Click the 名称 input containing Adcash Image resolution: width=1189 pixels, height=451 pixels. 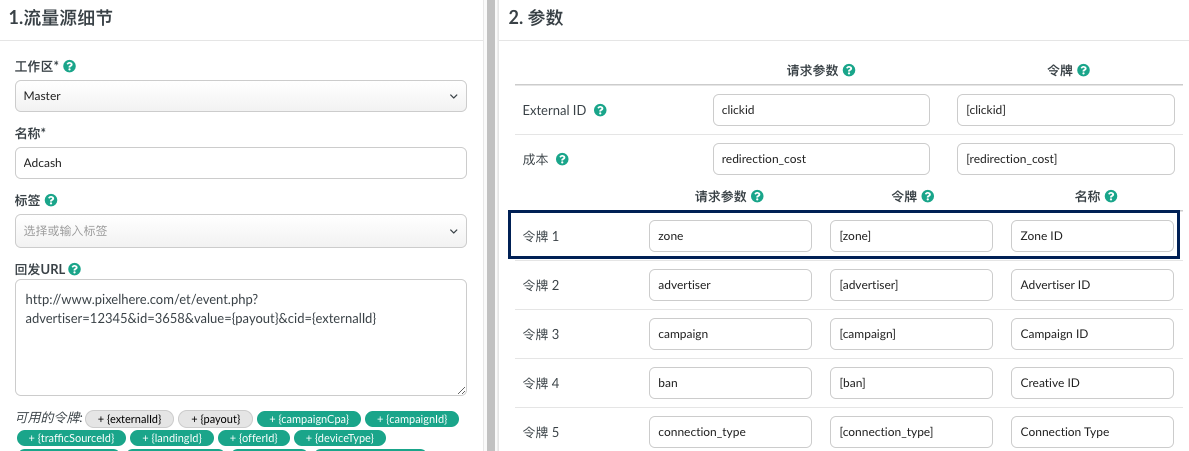[x=241, y=163]
